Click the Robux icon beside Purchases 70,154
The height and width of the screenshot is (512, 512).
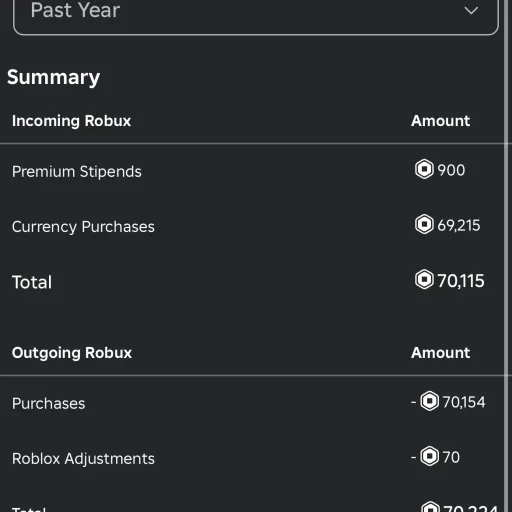coord(429,401)
